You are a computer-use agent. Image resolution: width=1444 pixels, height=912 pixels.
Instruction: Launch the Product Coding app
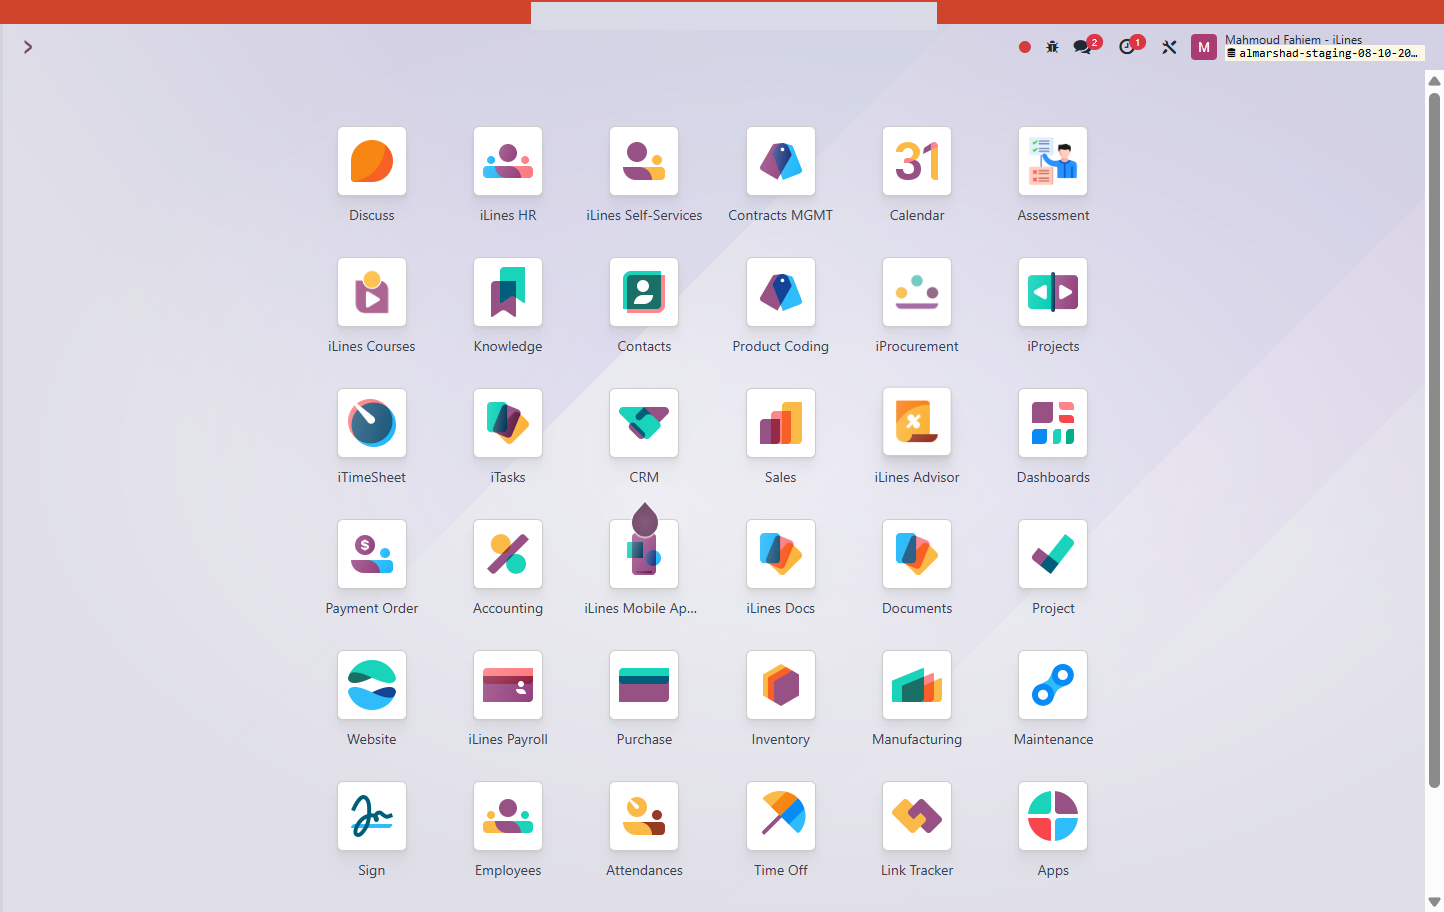pyautogui.click(x=781, y=292)
